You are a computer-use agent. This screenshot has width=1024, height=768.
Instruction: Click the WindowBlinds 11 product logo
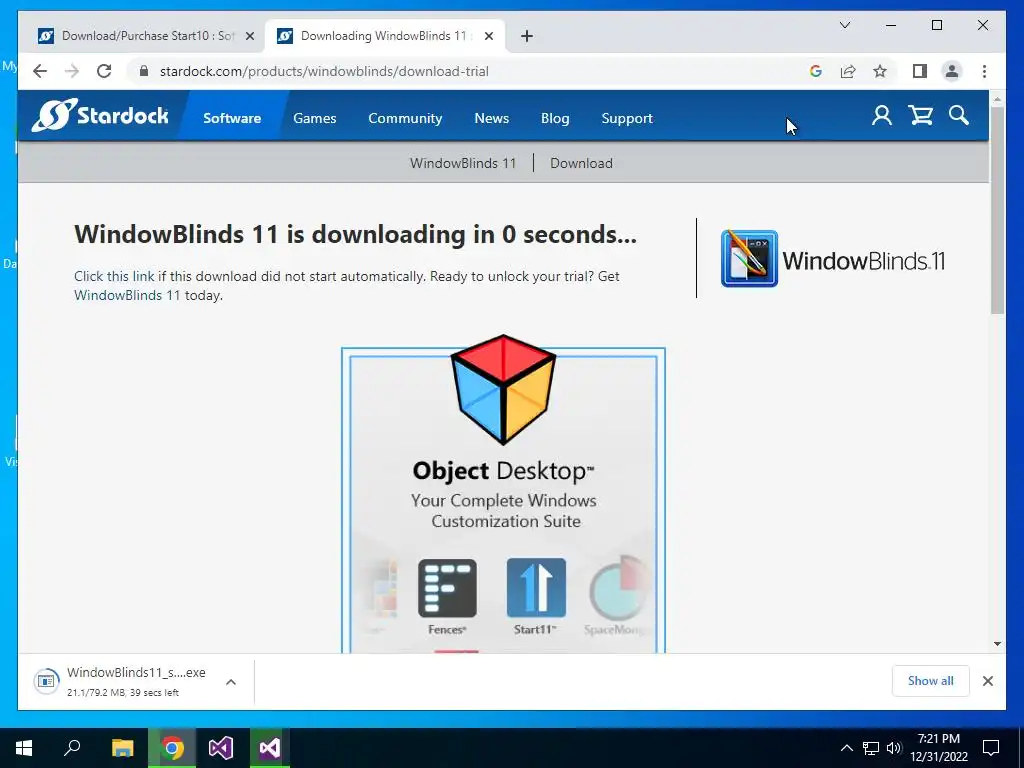(833, 259)
